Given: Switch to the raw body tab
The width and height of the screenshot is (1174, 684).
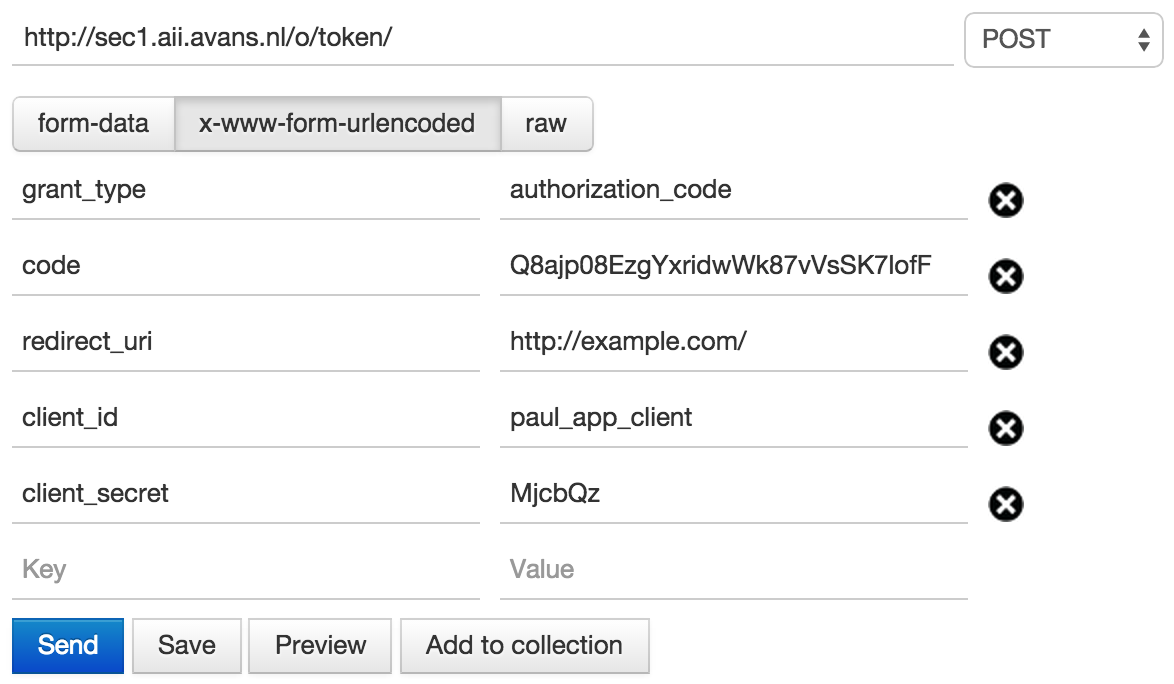Looking at the screenshot, I should (x=546, y=124).
